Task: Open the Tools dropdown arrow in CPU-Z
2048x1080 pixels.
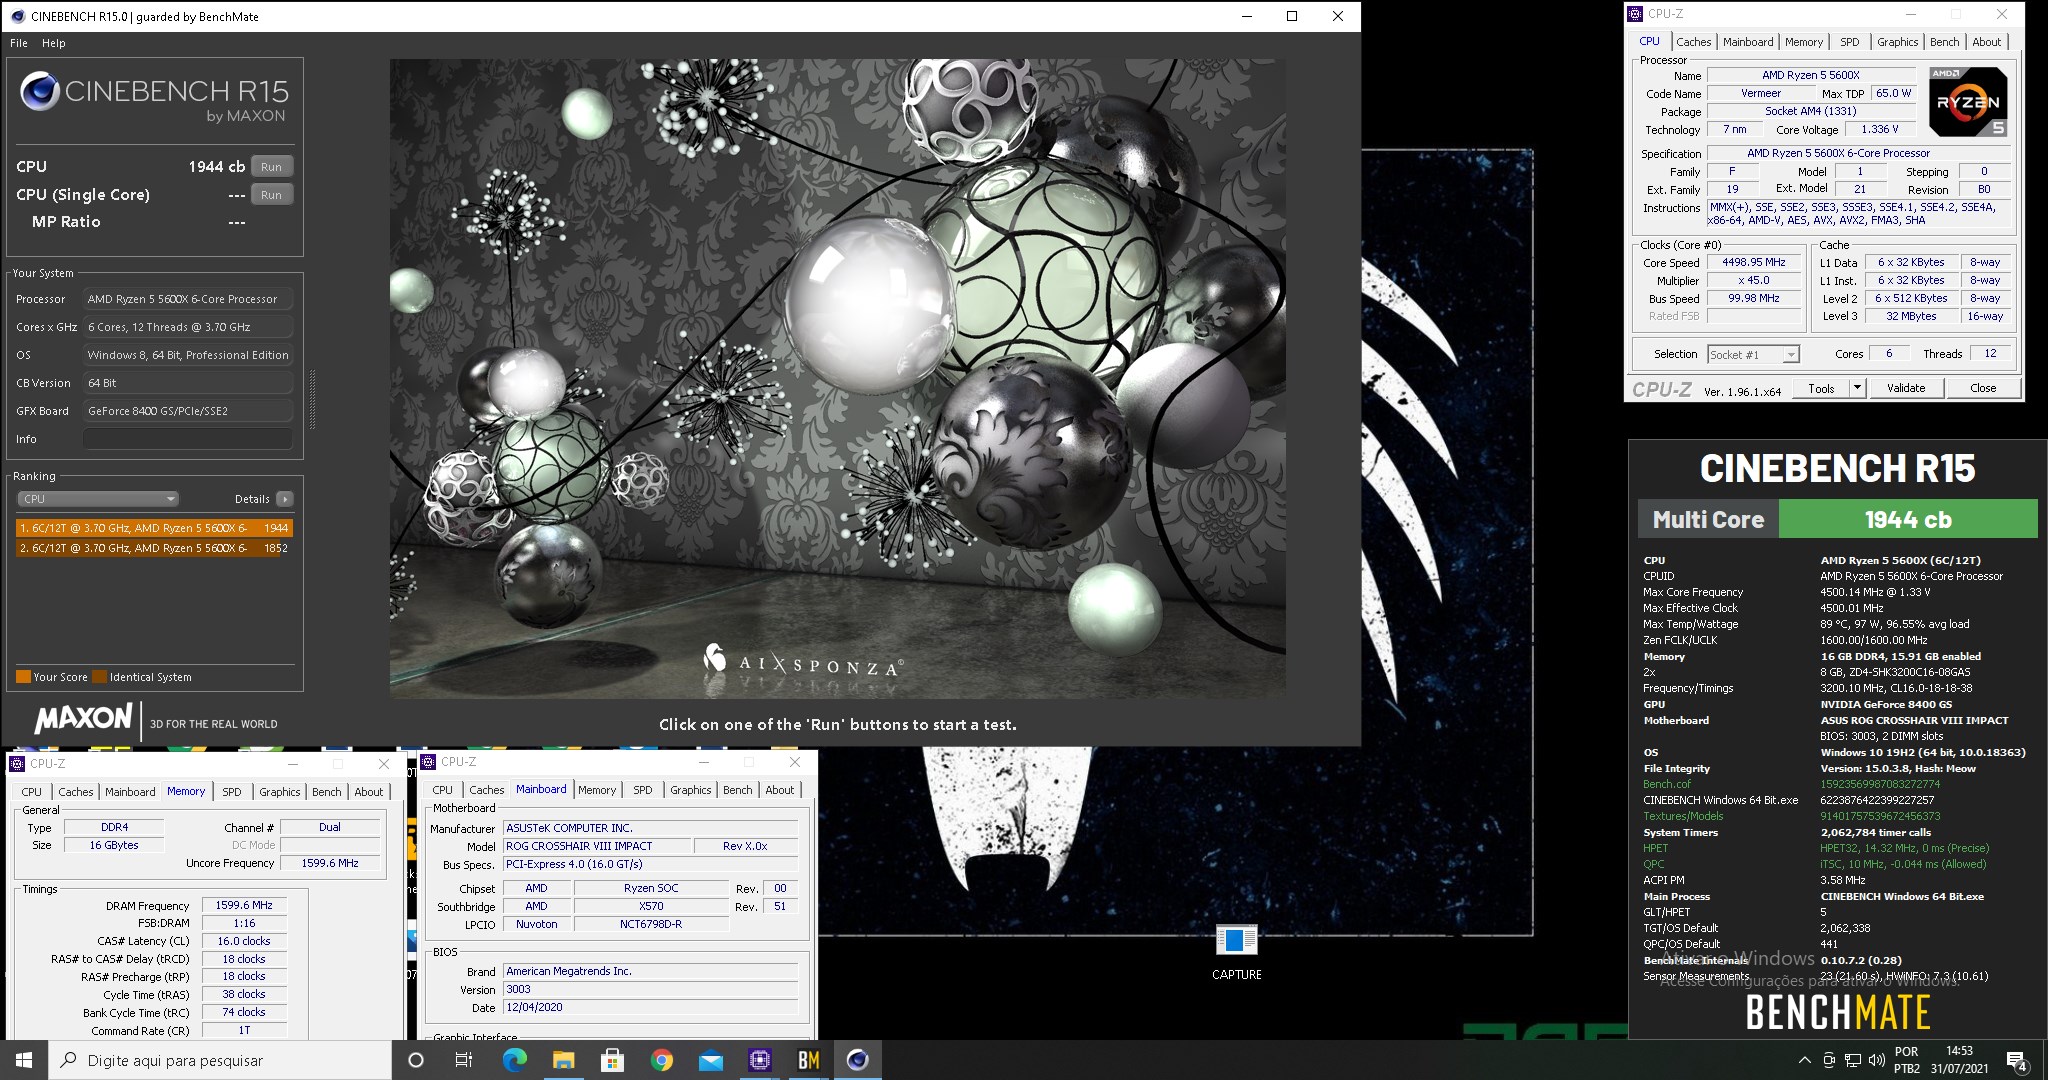Action: (1858, 388)
